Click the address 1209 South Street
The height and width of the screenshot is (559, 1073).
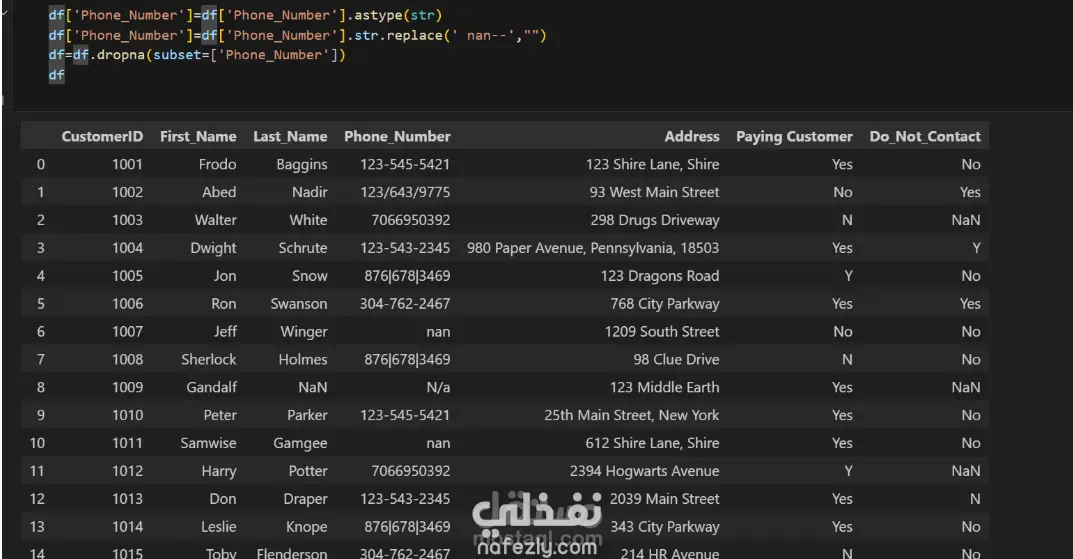coord(662,332)
